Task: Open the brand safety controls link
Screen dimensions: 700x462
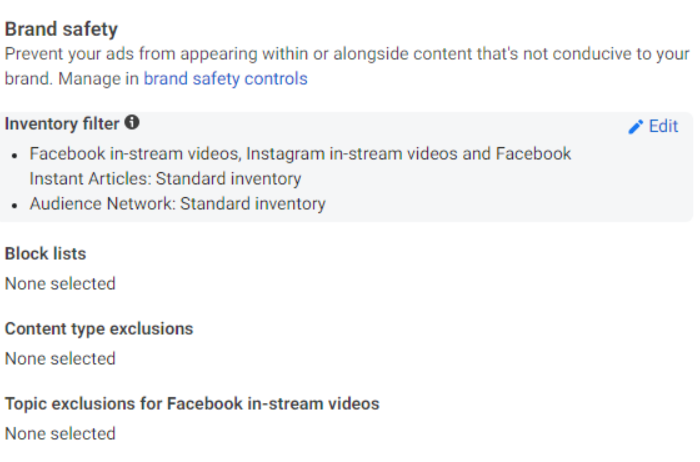Action: coord(225,78)
